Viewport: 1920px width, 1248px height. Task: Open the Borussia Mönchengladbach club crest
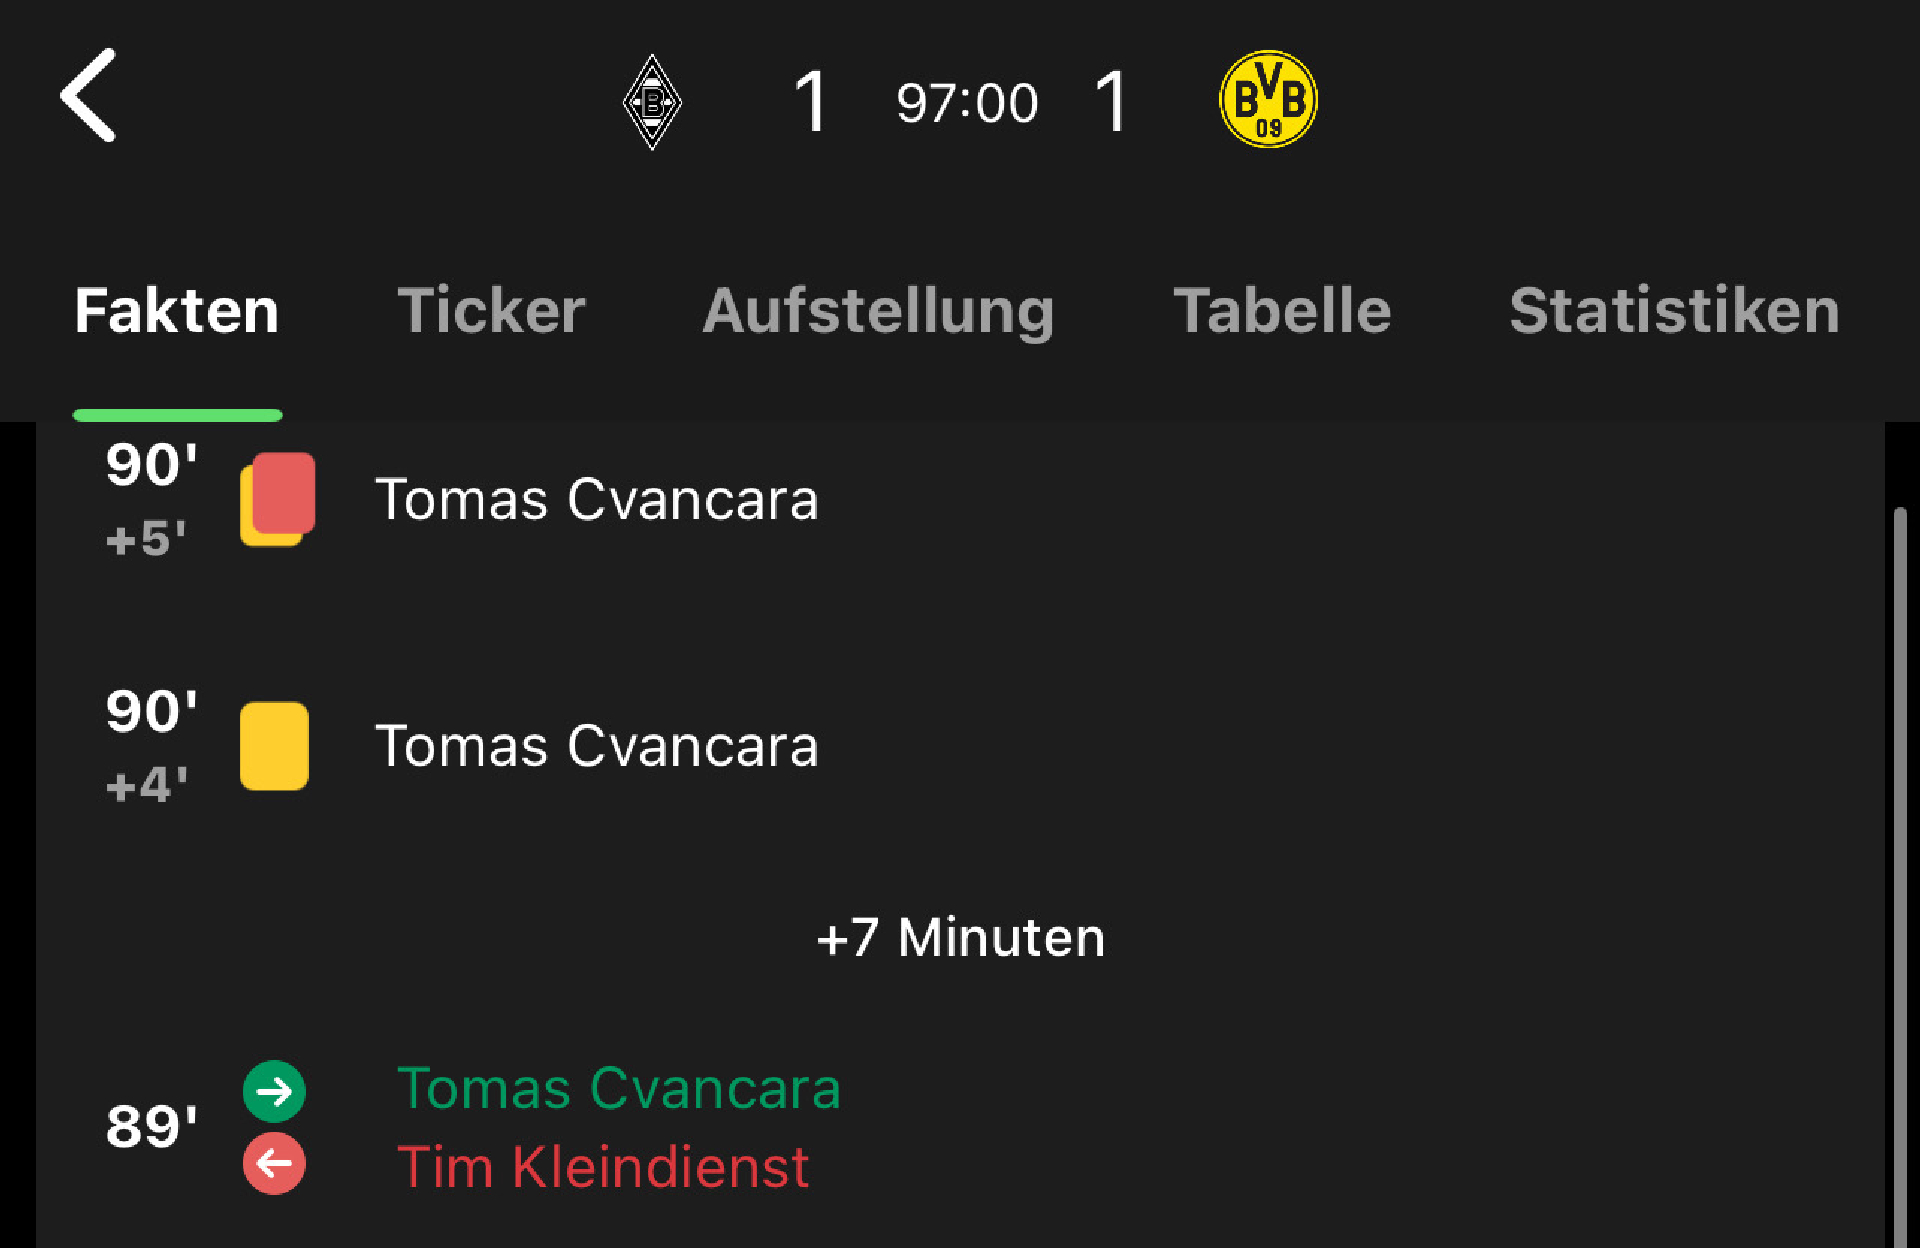click(x=652, y=101)
